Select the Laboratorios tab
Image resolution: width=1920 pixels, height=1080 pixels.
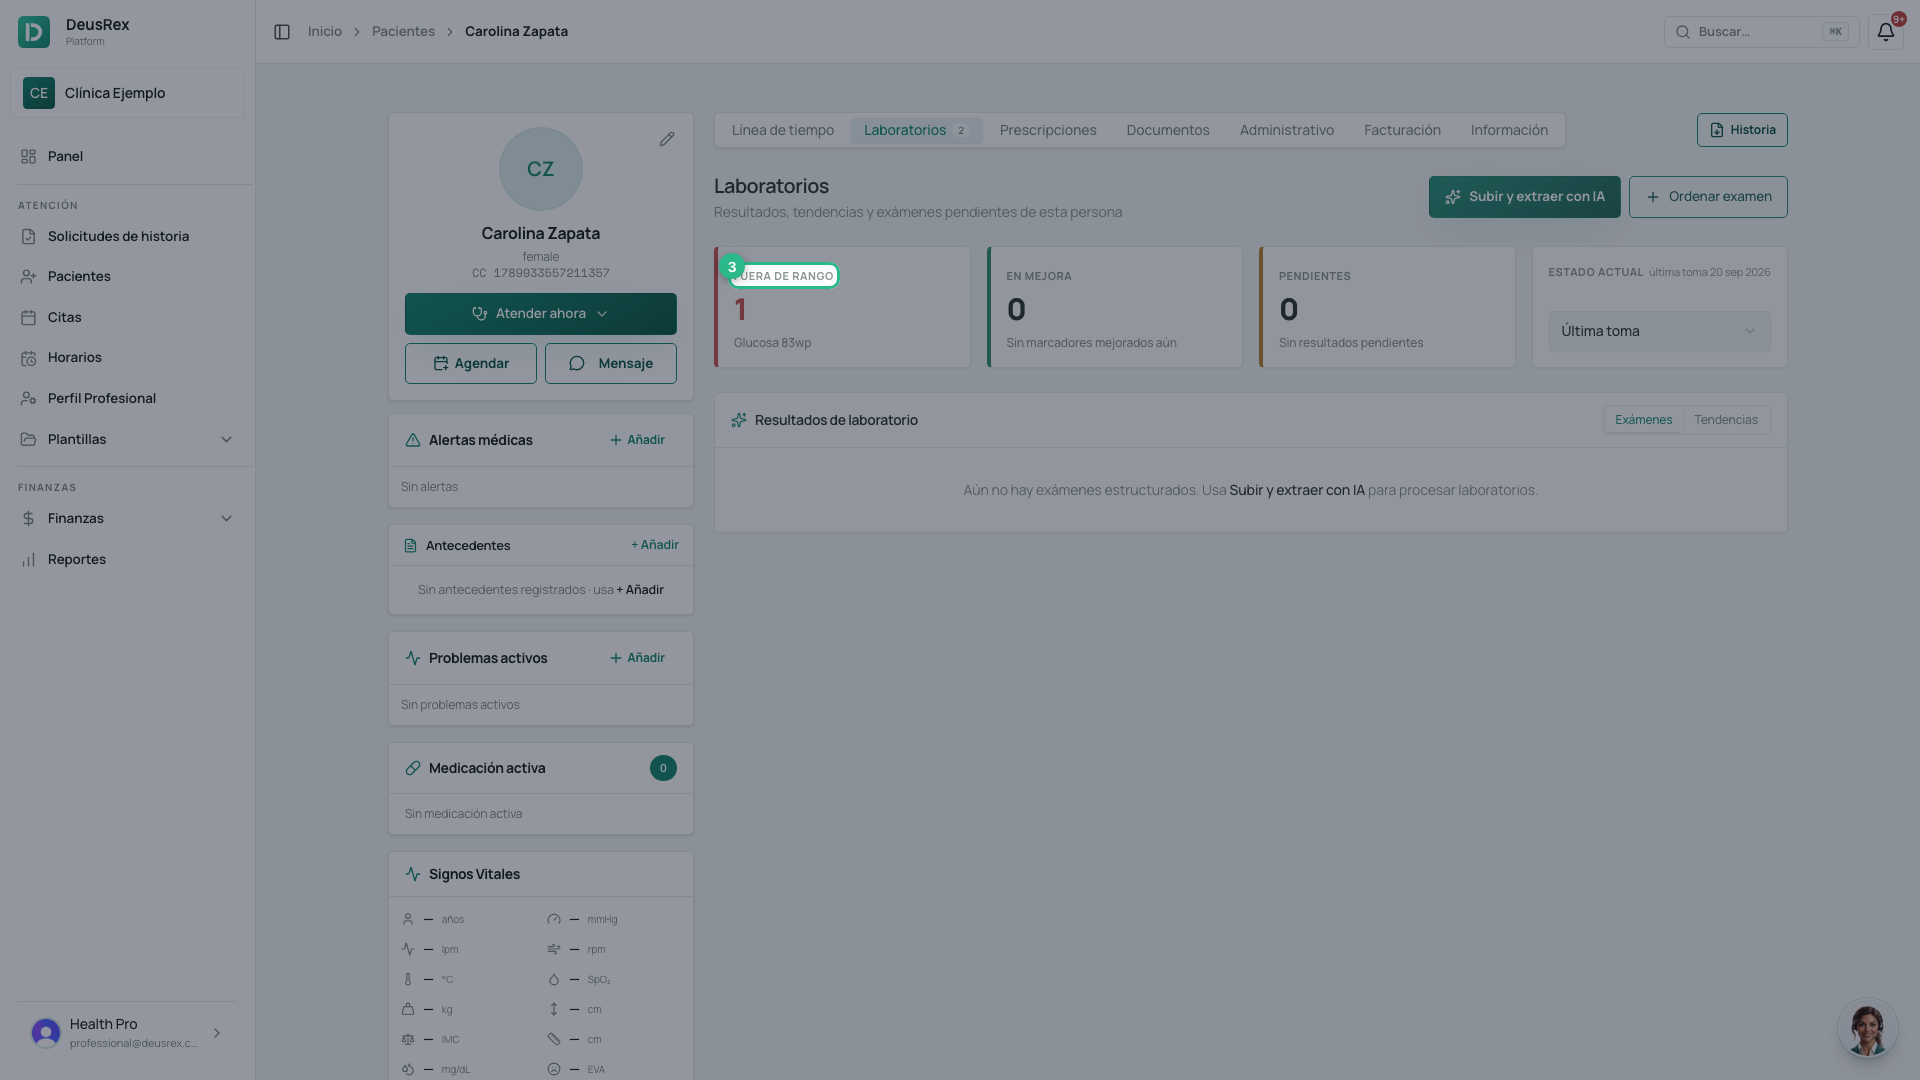pos(916,130)
